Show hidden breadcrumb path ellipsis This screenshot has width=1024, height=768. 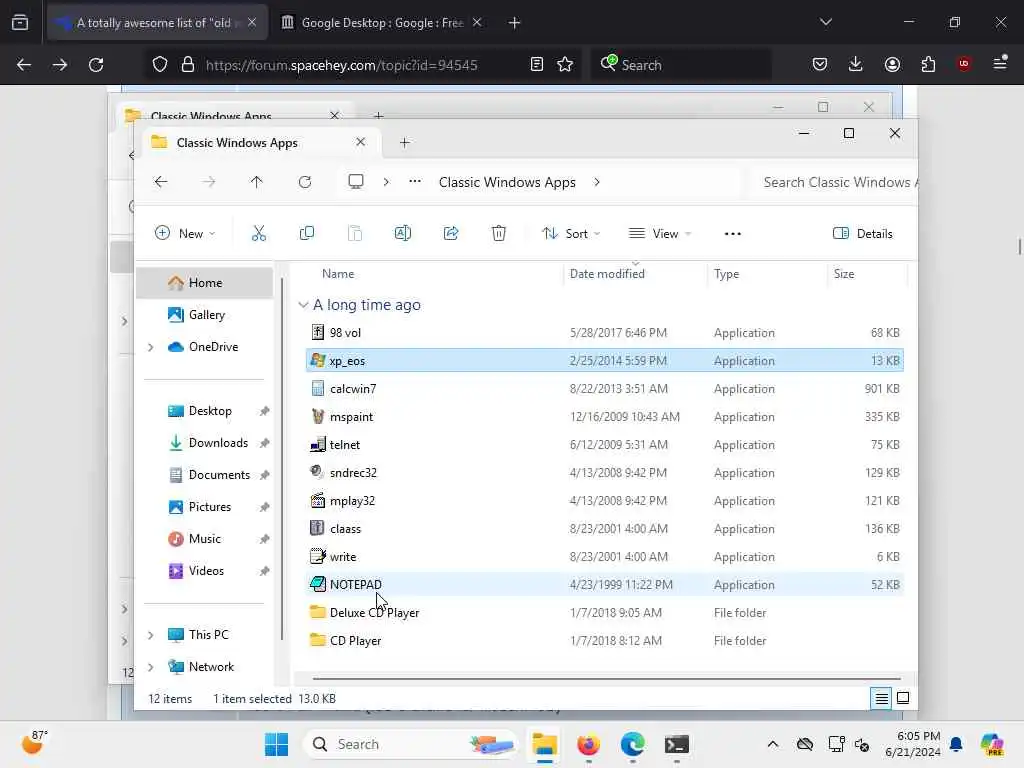pos(415,182)
